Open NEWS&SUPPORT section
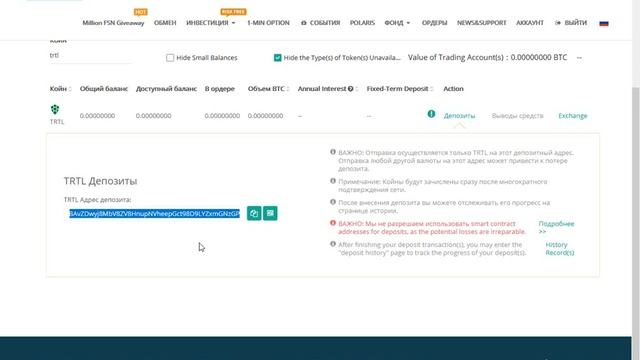The height and width of the screenshot is (360, 640). point(481,23)
